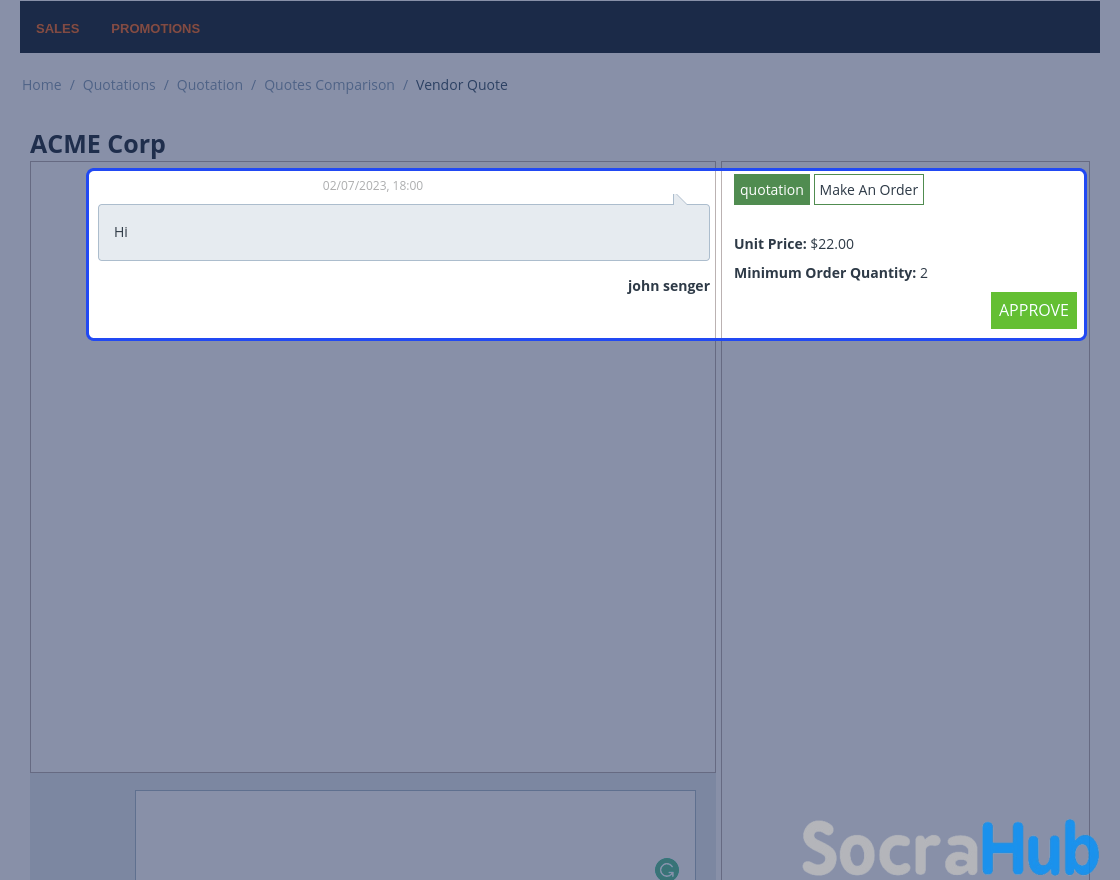
Task: Click the APPROVE button
Action: point(1034,311)
